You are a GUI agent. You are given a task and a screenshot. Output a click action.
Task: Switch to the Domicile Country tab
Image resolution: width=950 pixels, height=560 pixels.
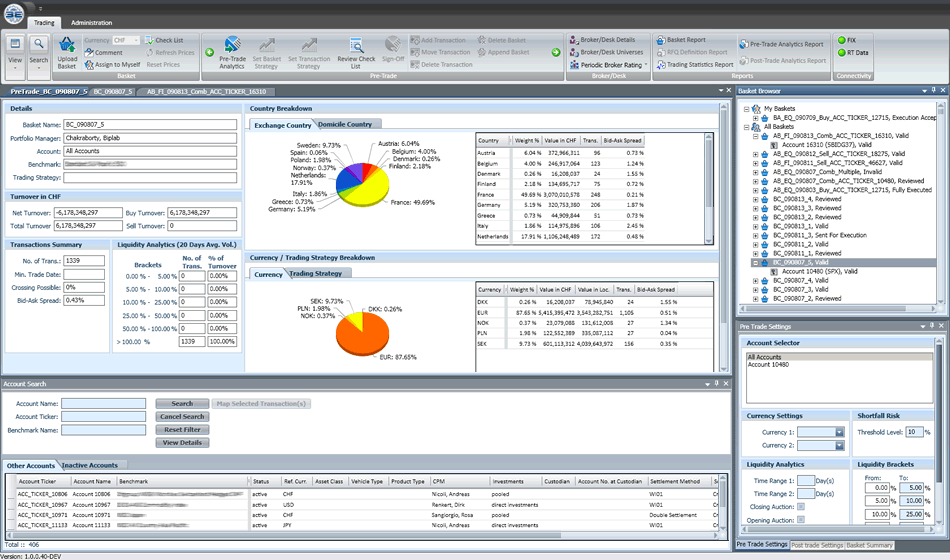[x=345, y=125]
